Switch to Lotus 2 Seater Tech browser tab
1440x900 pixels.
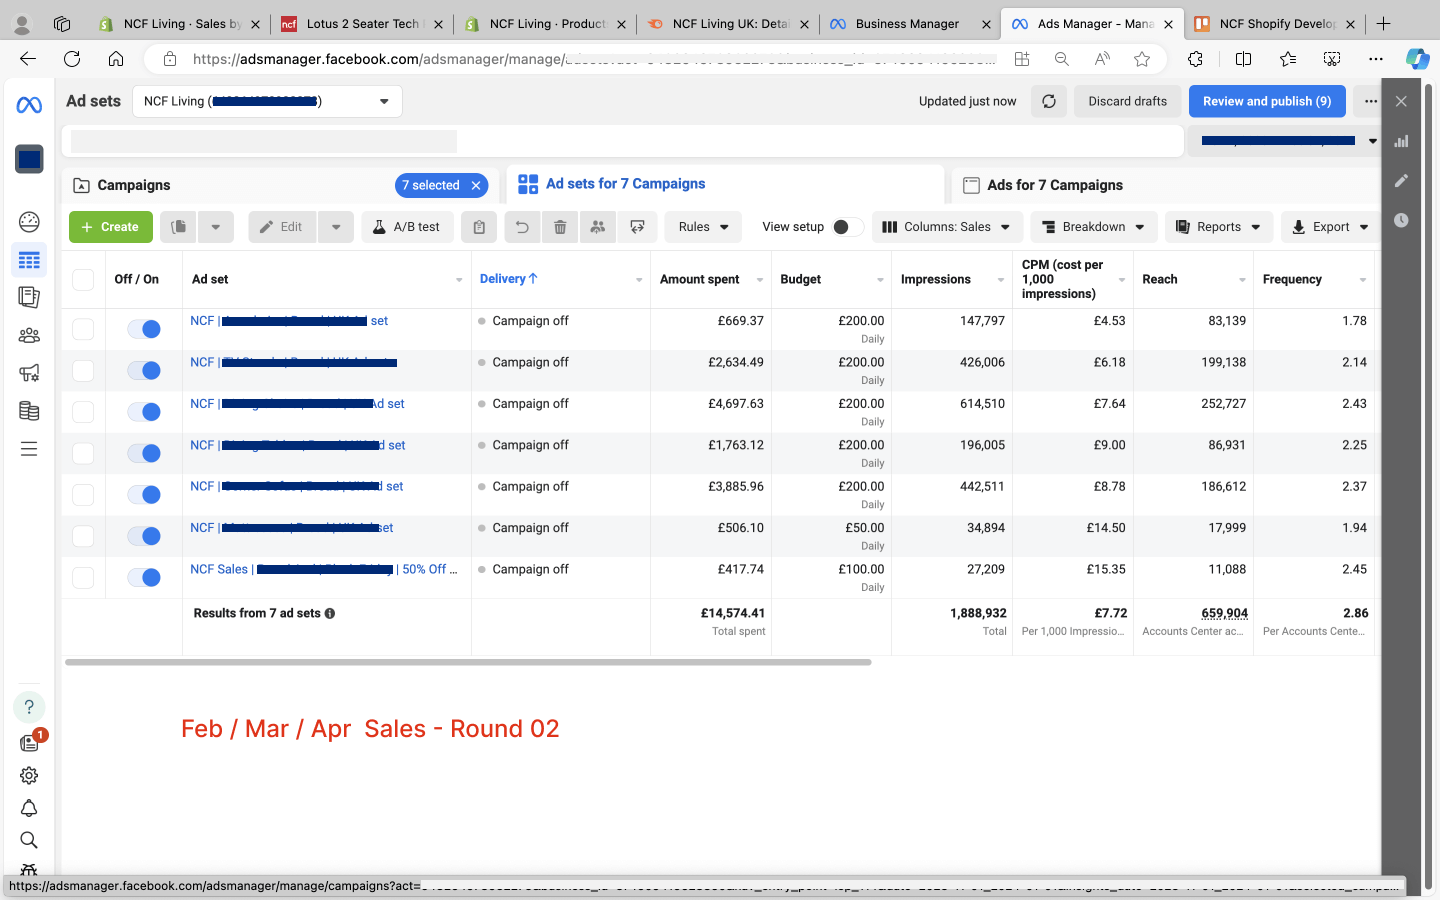[x=363, y=24]
